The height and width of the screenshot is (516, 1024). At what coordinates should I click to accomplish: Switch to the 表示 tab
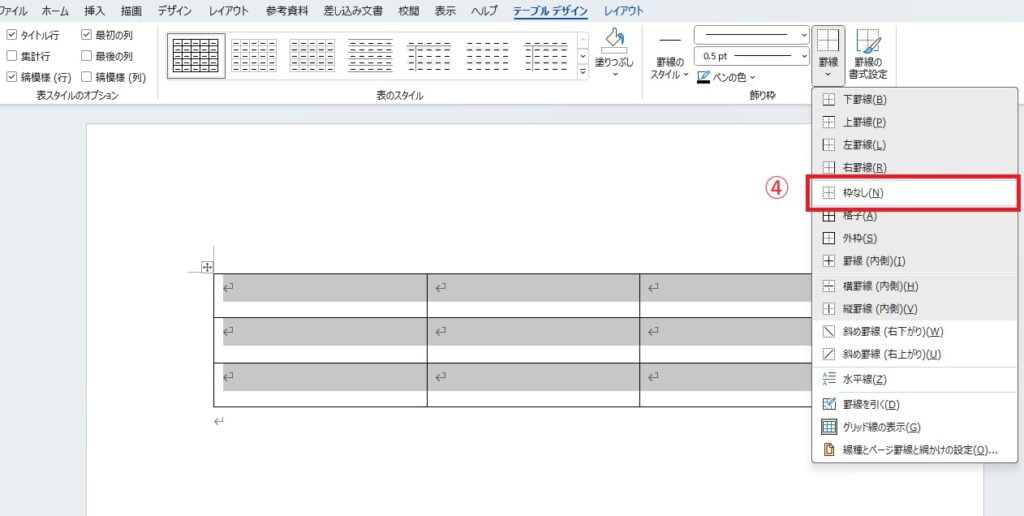[x=445, y=10]
